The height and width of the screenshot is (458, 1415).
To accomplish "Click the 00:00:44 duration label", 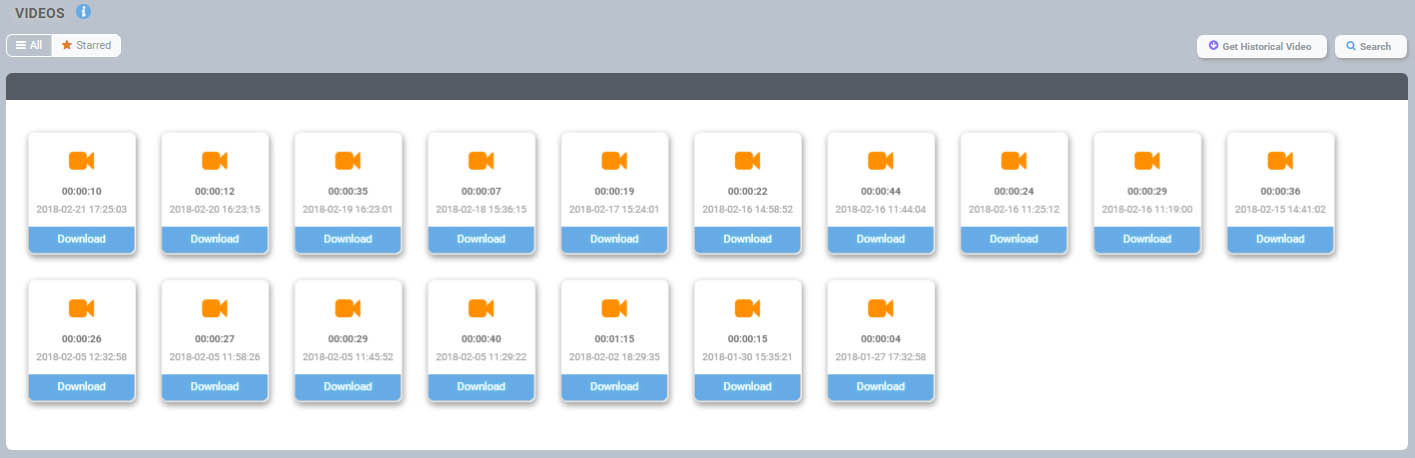I will pos(881,191).
